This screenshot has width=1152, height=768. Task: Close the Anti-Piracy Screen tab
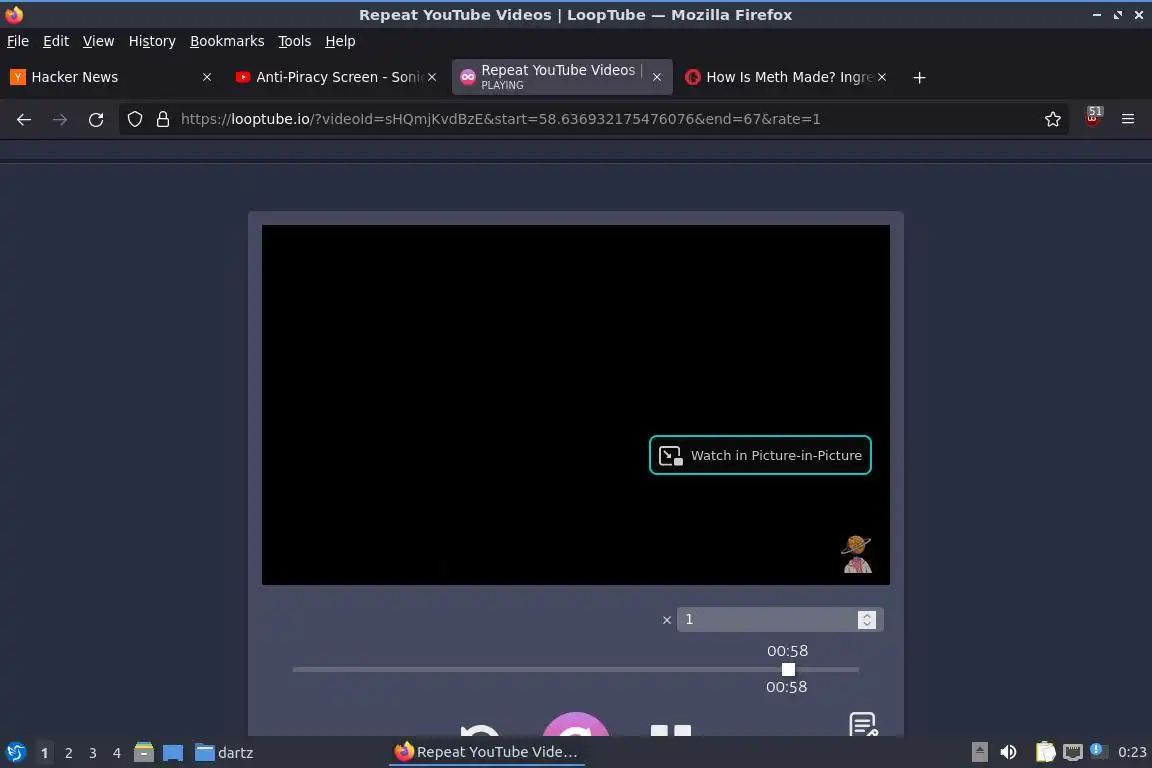click(432, 77)
